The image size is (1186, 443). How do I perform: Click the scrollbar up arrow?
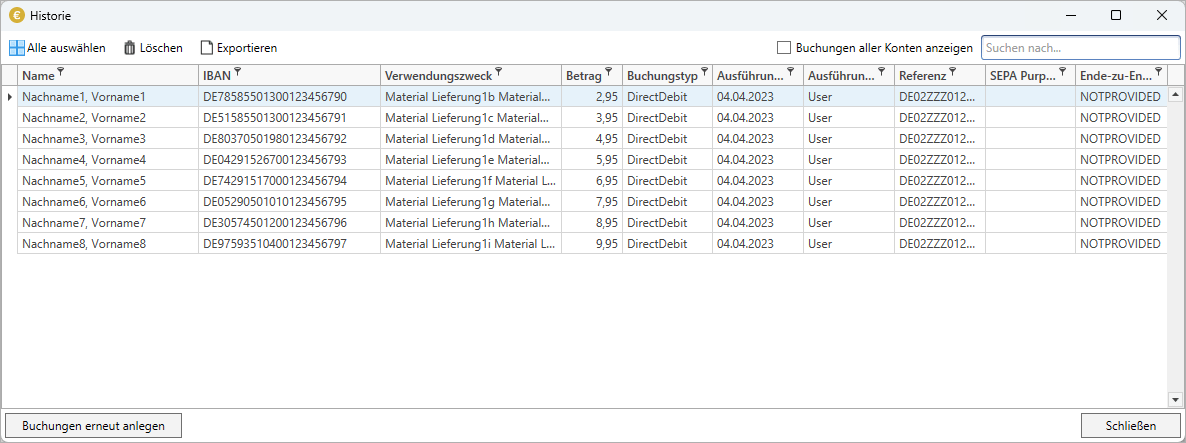(x=1175, y=94)
